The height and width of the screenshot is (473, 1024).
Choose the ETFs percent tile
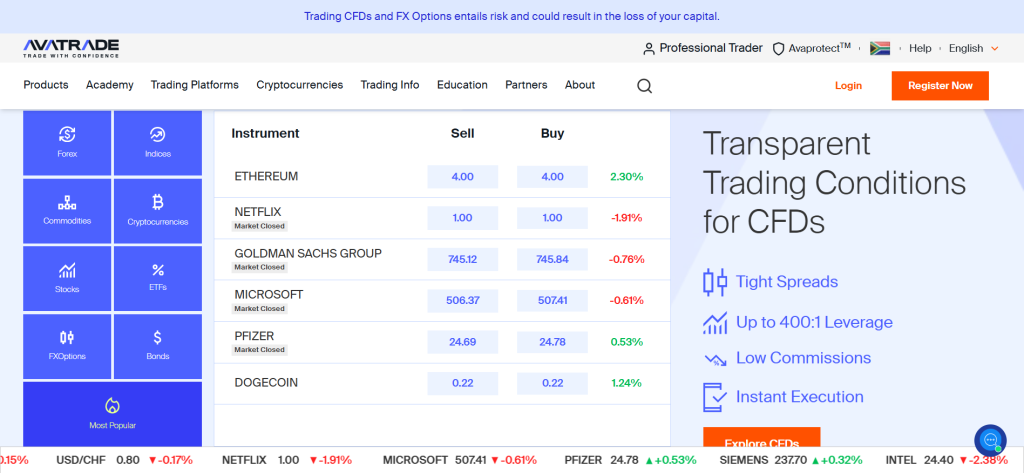157,278
